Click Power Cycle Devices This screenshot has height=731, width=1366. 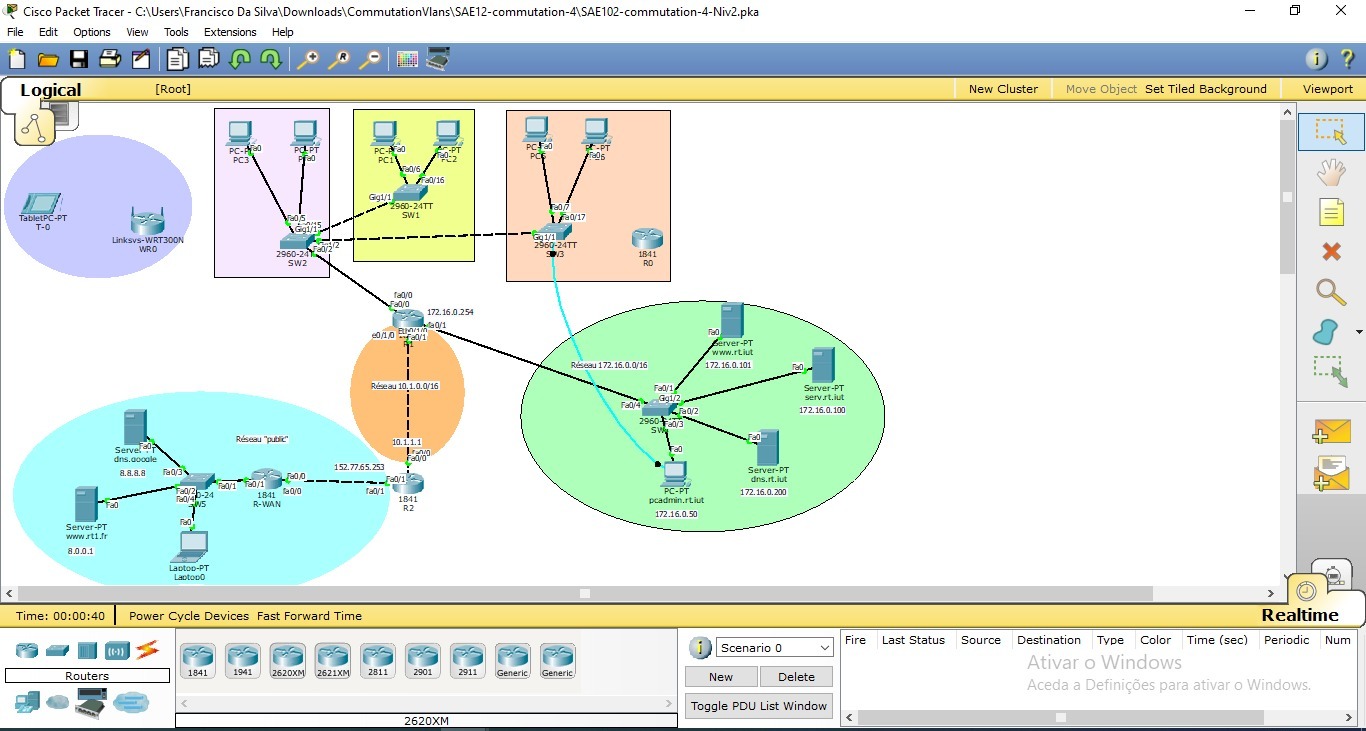[189, 616]
